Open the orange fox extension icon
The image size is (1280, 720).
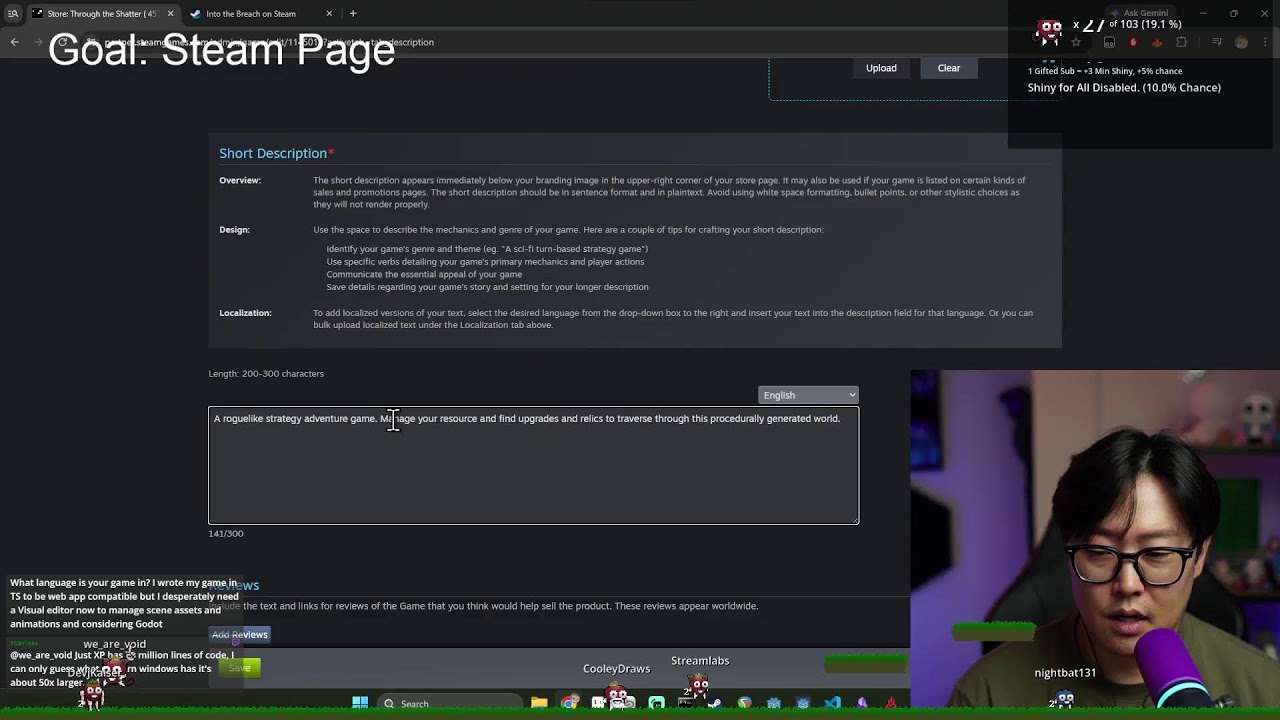pyautogui.click(x=1157, y=42)
